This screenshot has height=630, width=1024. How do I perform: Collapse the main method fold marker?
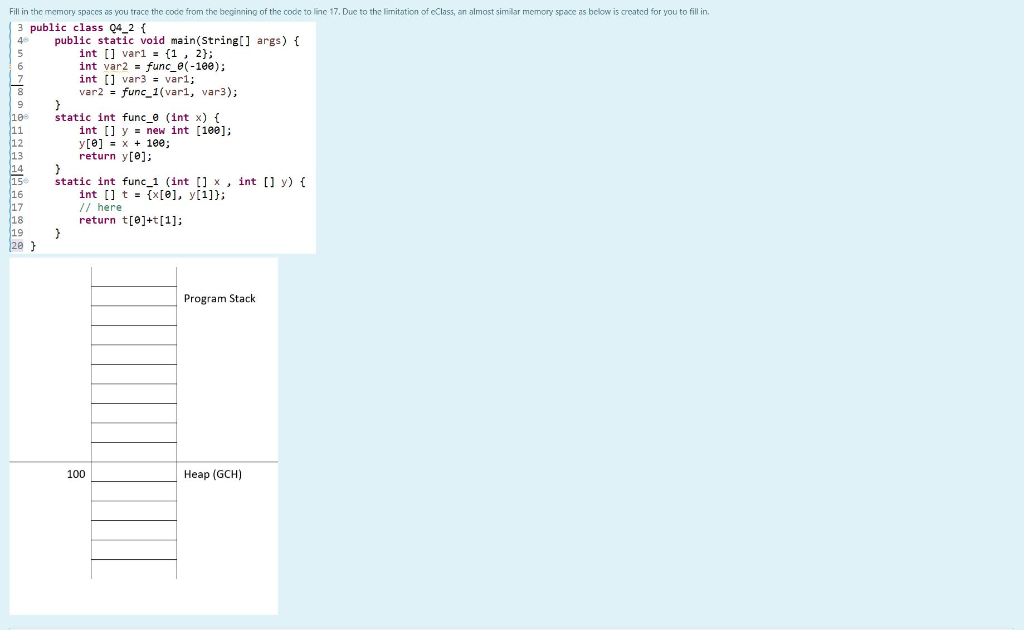24,40
